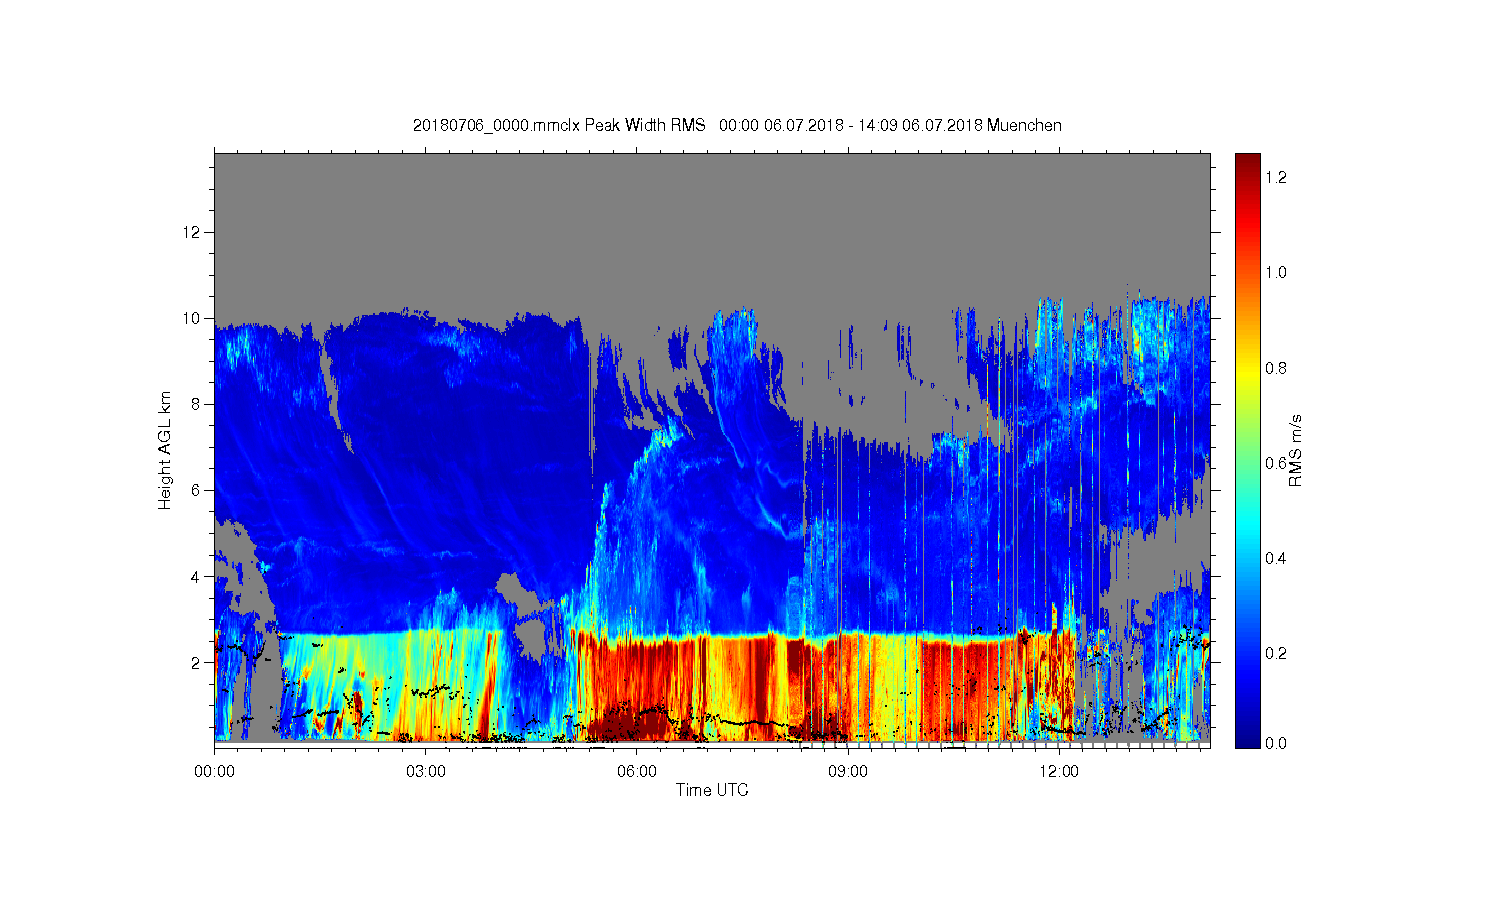
Task: Click the colorbar value 0.8
Action: click(1275, 368)
